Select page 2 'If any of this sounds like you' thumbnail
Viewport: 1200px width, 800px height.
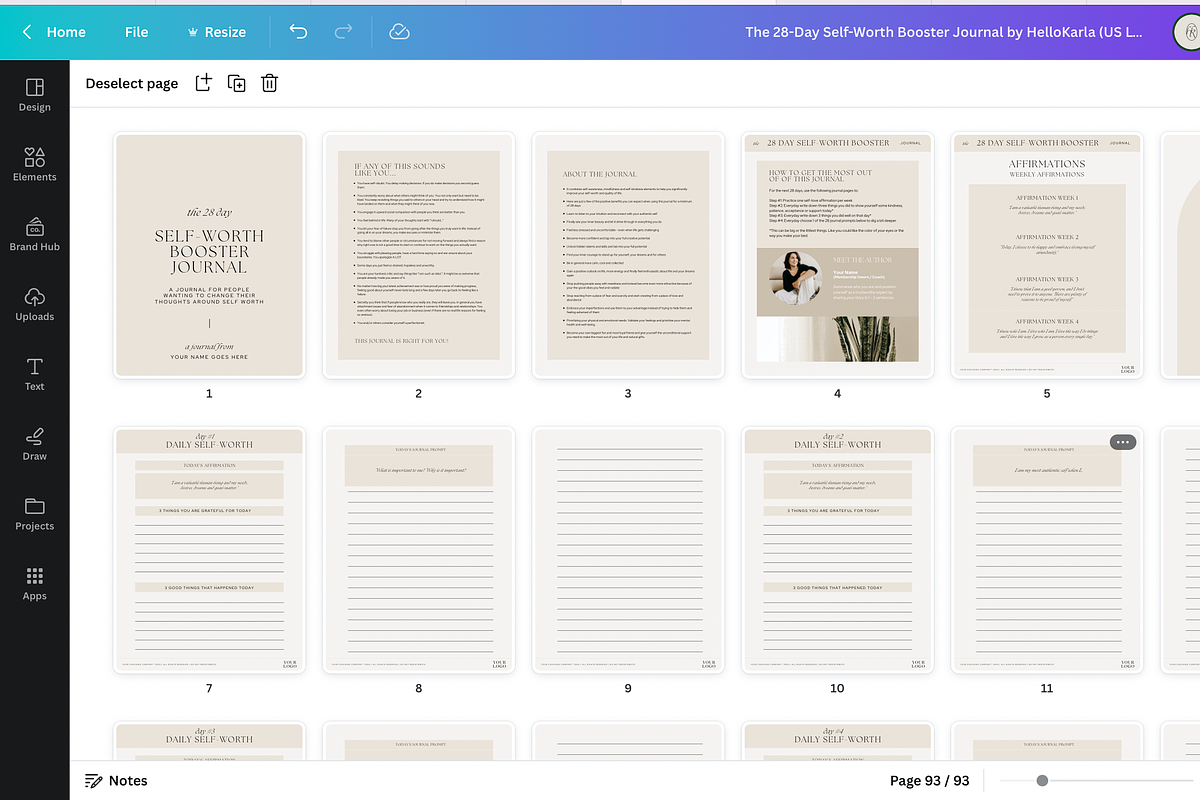(x=418, y=256)
